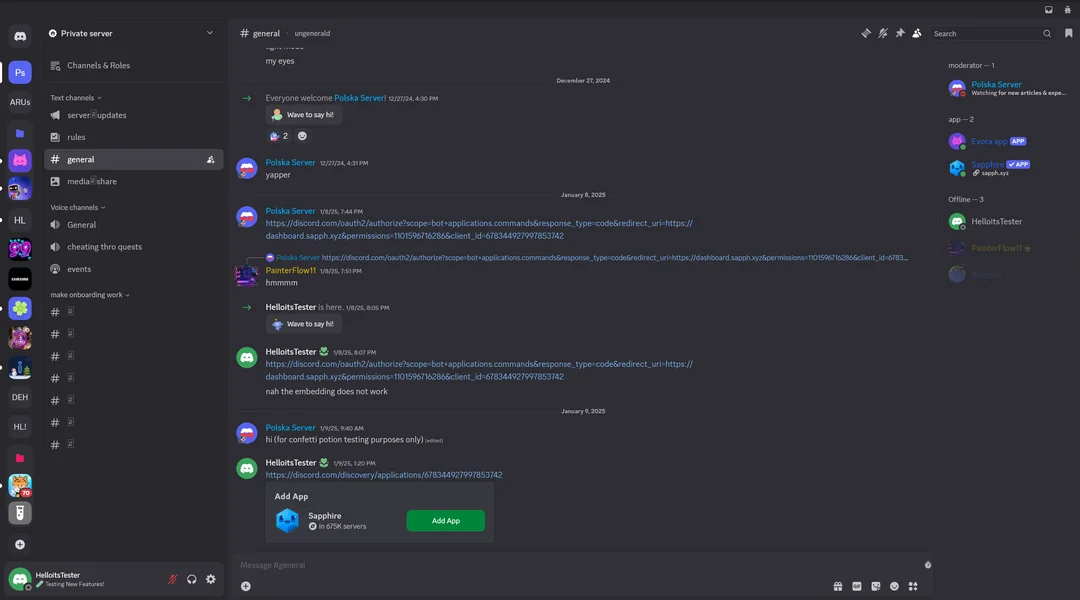Click PainterFlow11 username above hmmmm message
The width and height of the screenshot is (1080, 600).
(x=291, y=271)
